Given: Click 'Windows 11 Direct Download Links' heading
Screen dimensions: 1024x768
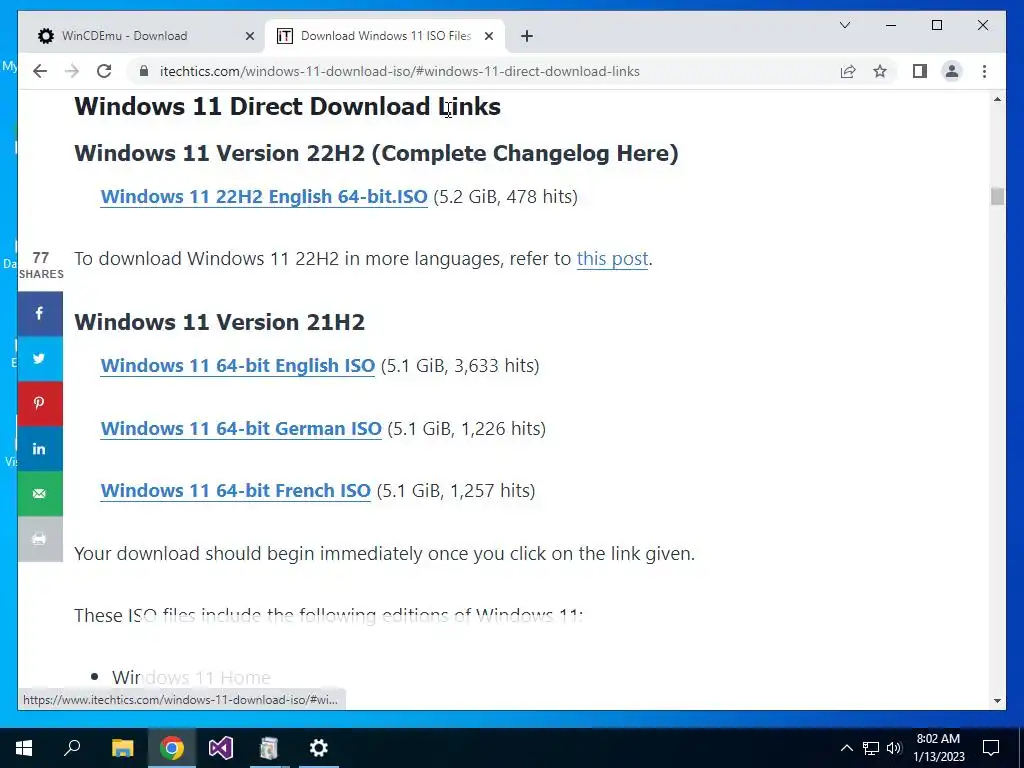Looking at the screenshot, I should pyautogui.click(x=287, y=106).
